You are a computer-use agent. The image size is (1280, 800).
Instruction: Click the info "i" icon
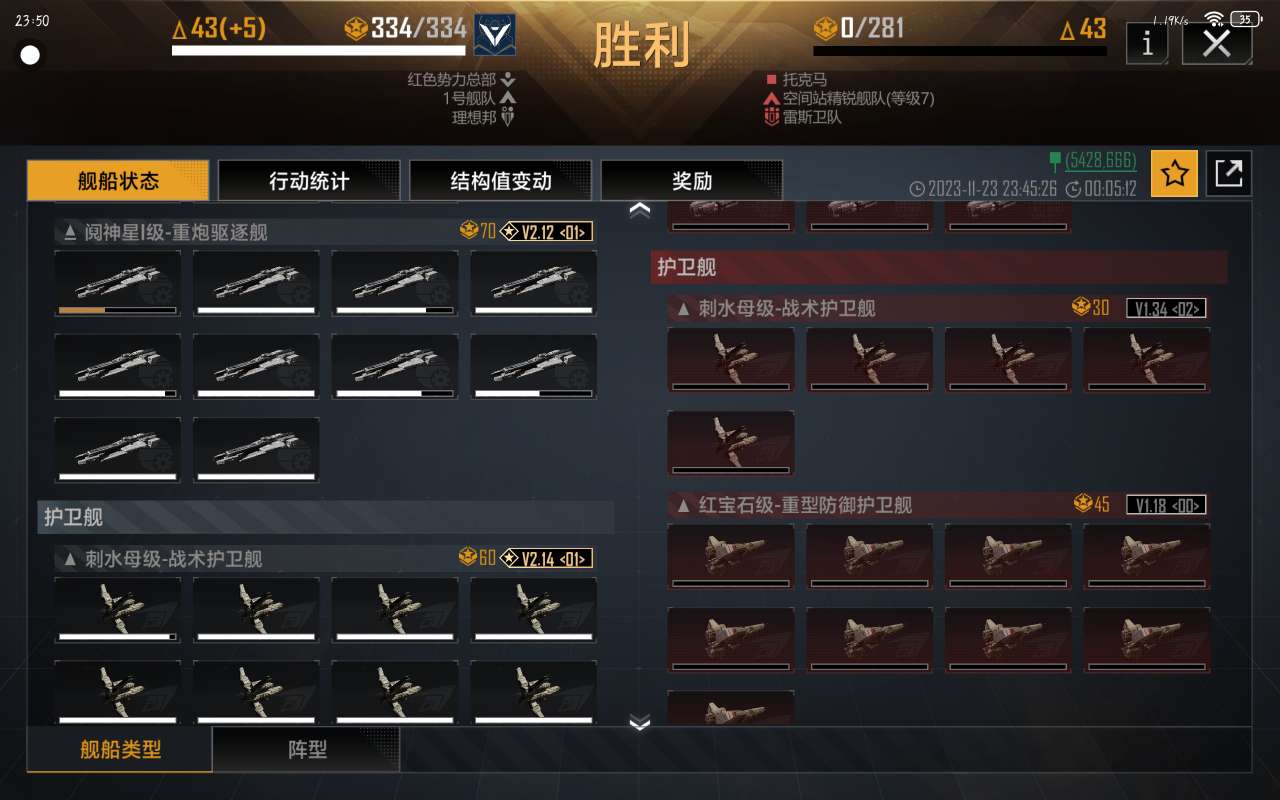tap(1147, 43)
